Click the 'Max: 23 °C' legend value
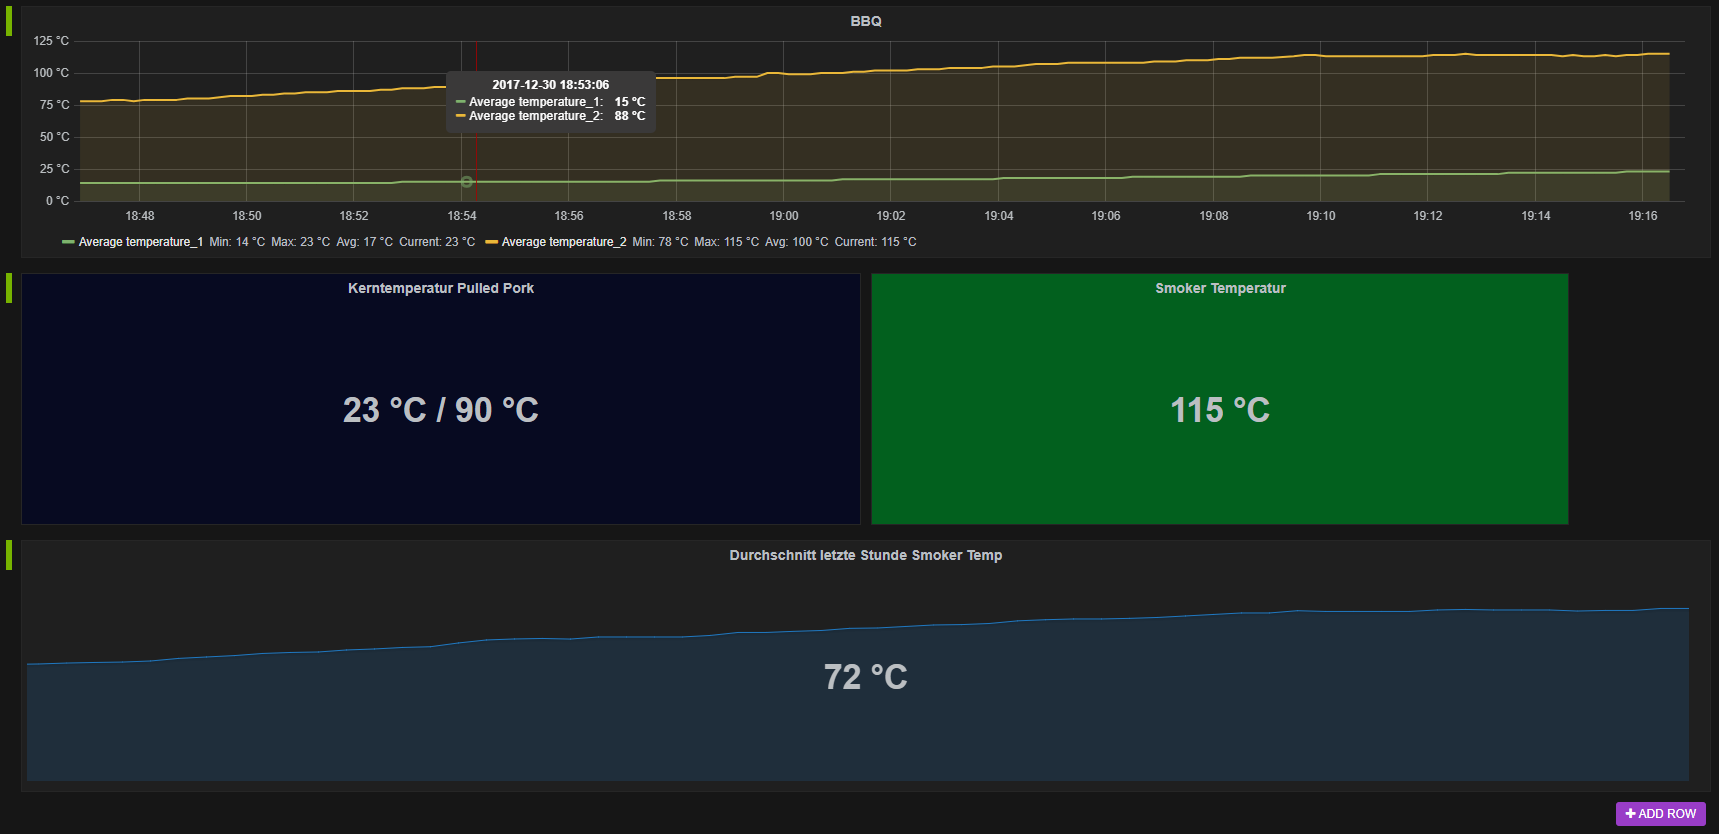The height and width of the screenshot is (834, 1719). [300, 242]
